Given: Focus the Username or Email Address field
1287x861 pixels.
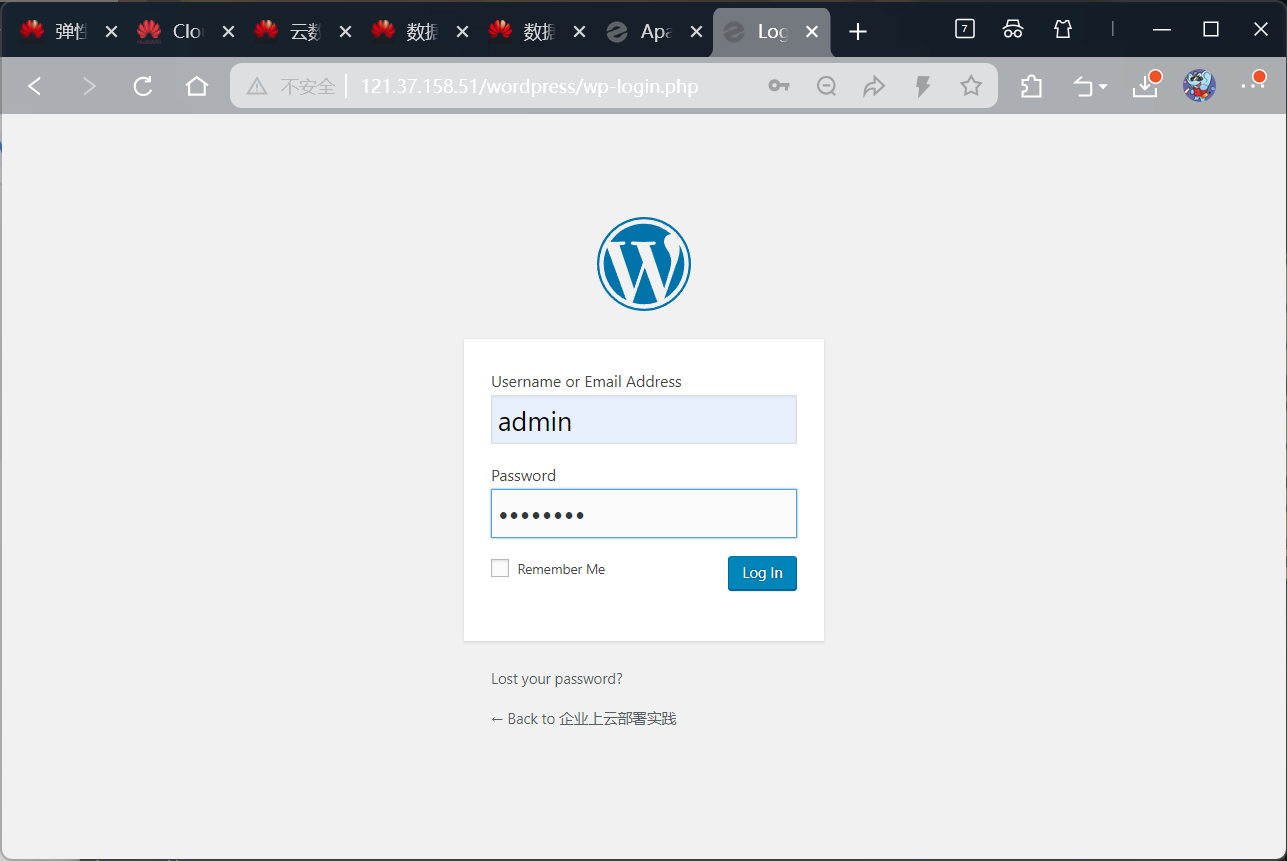Looking at the screenshot, I should pos(644,420).
